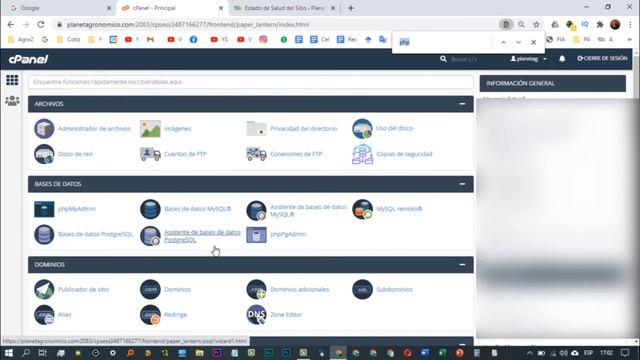
Task: Launch the phpMyAdmin icon
Action: pos(44,209)
